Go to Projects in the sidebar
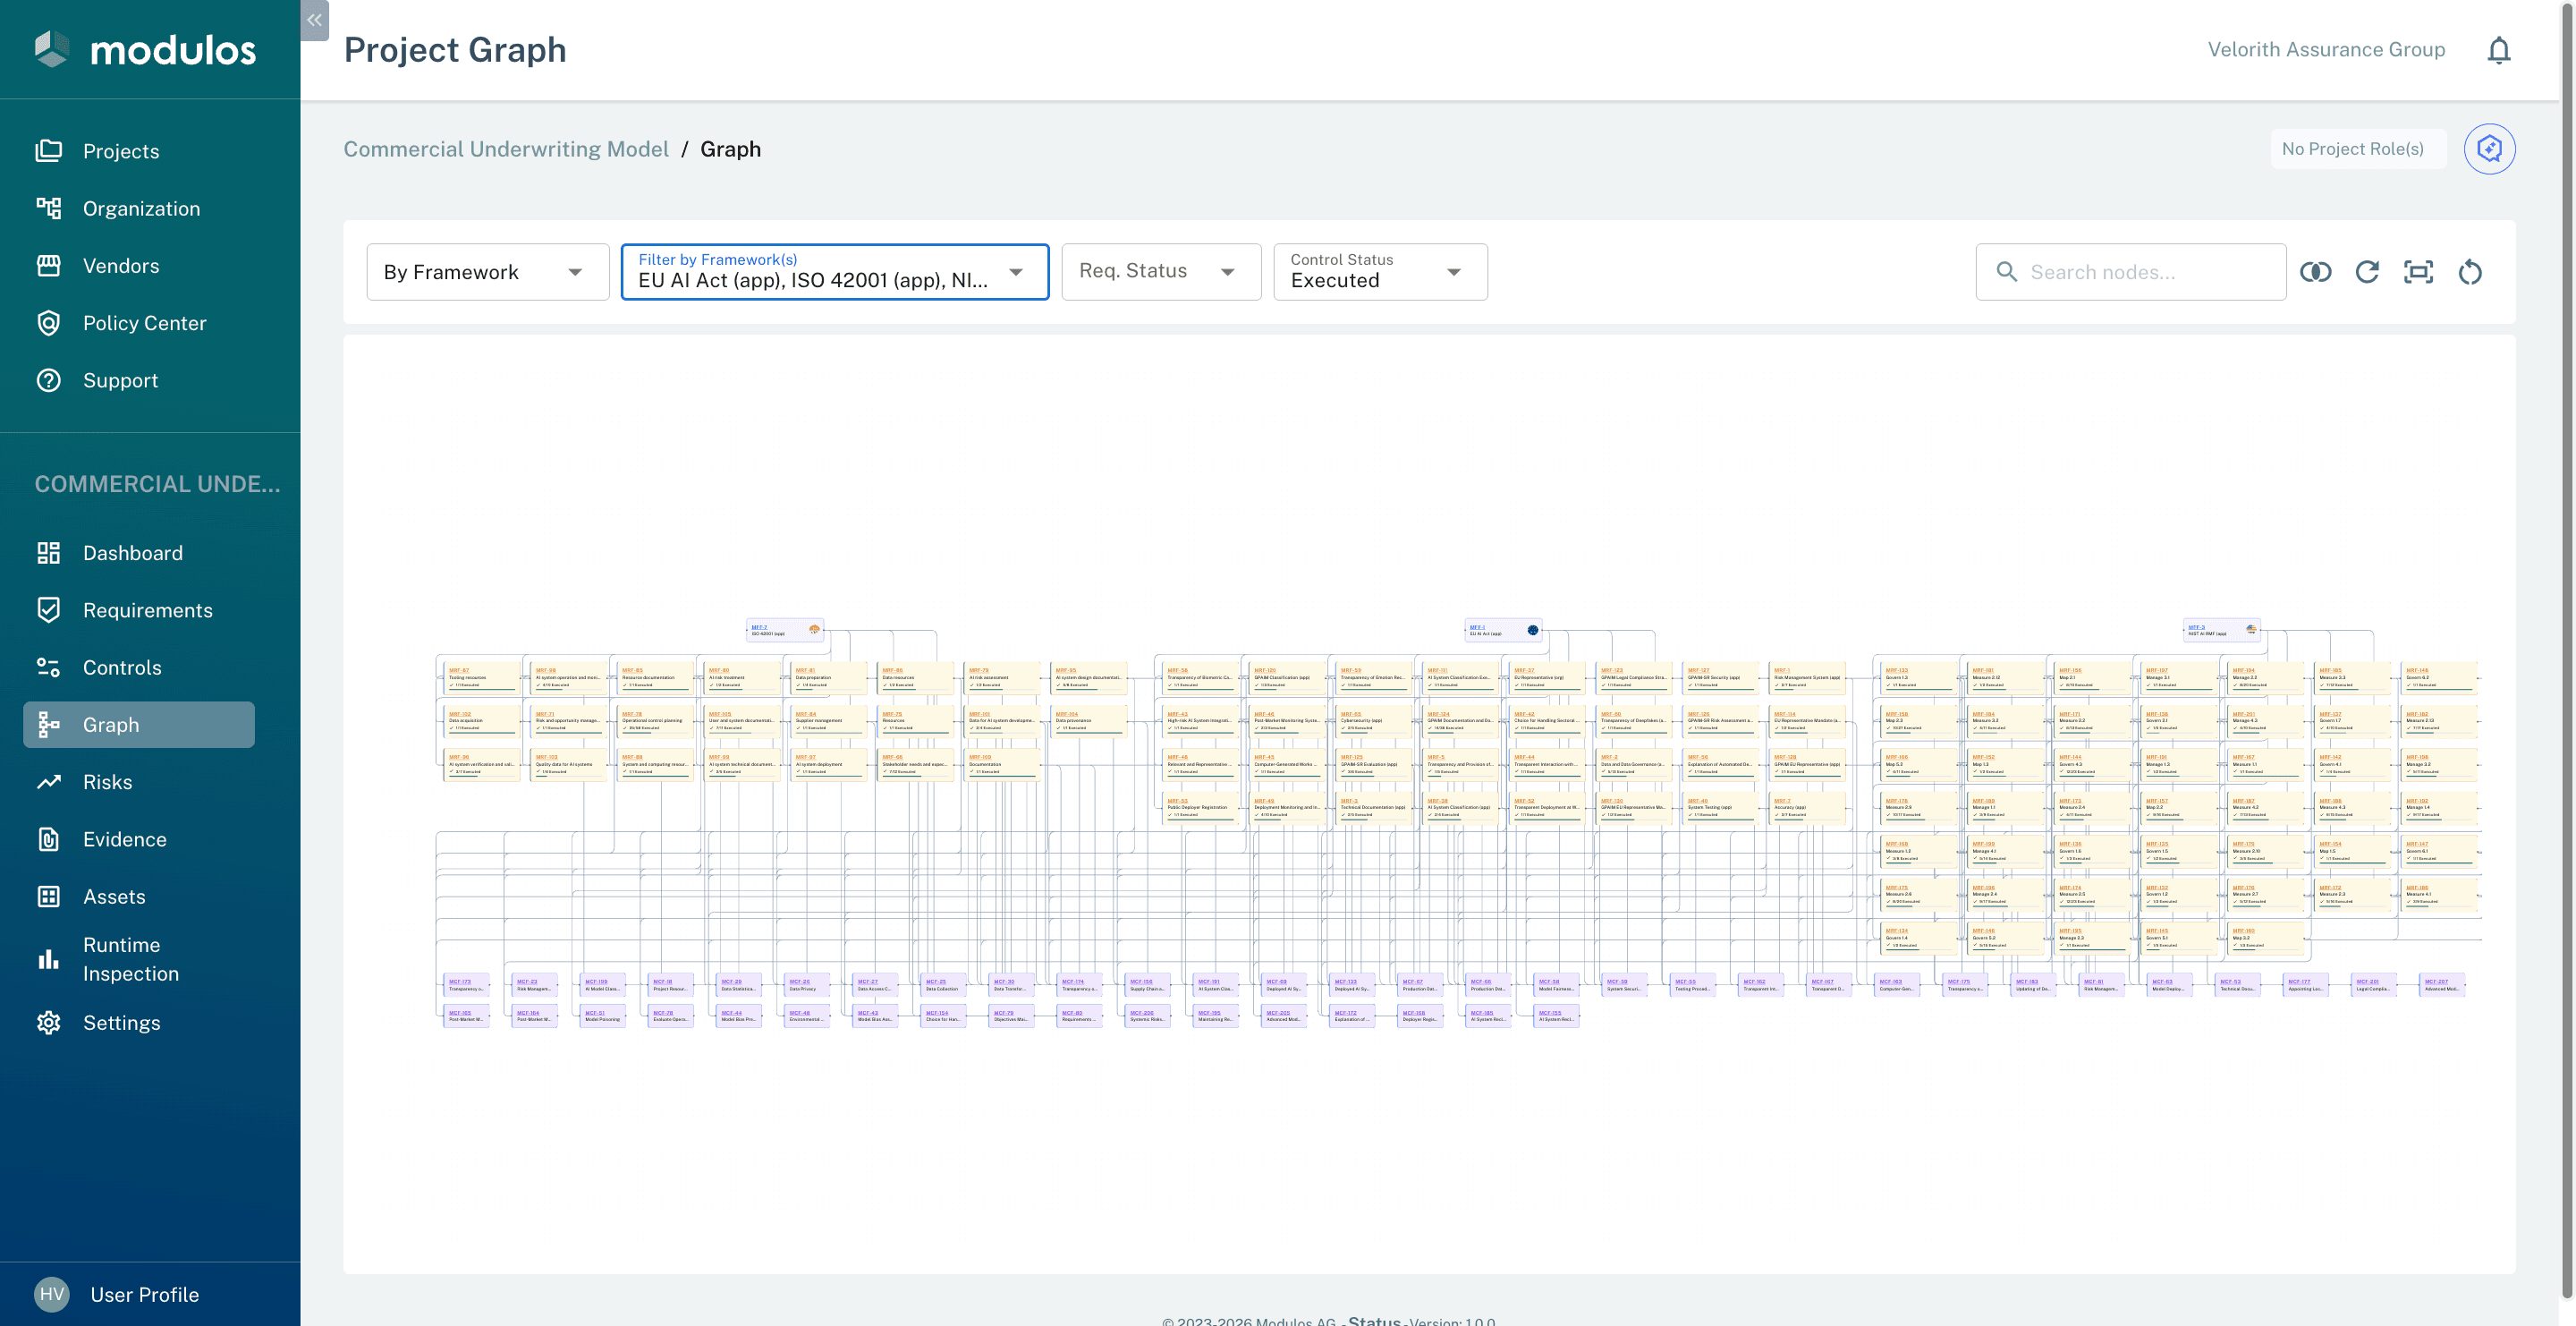 click(x=121, y=151)
